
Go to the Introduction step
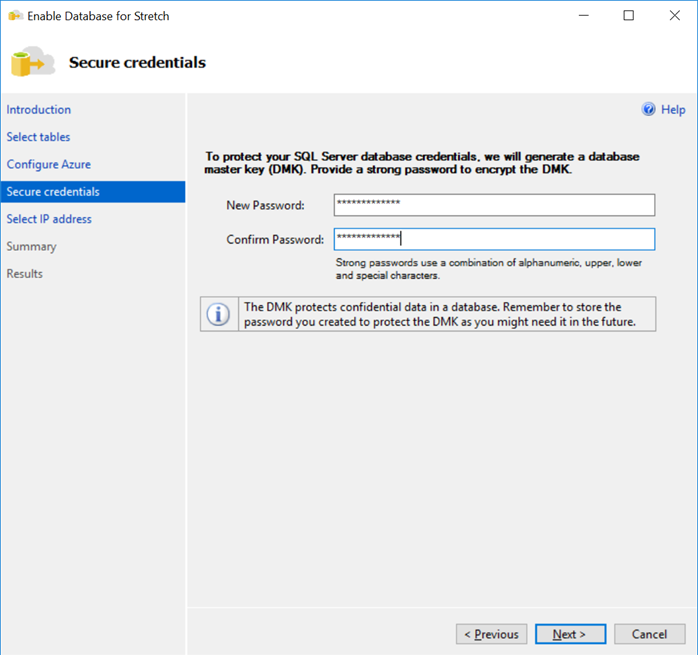tap(39, 110)
